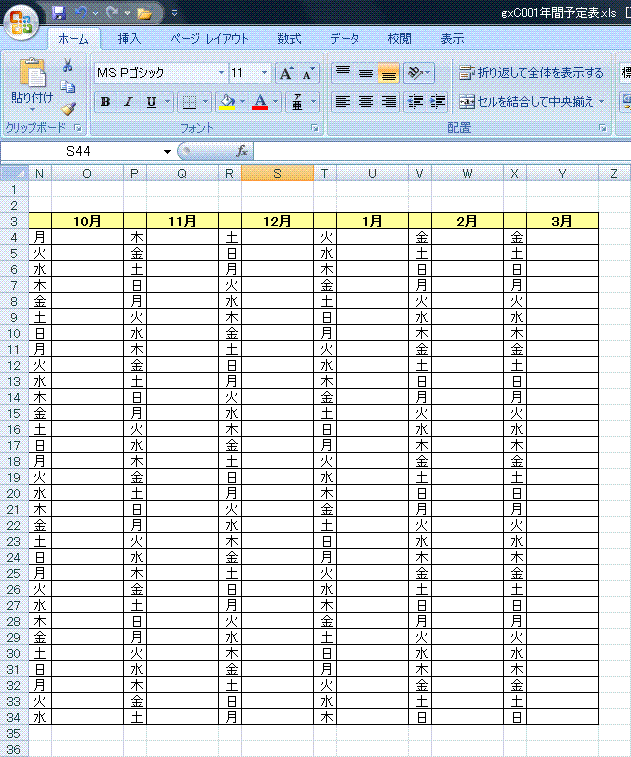Click the Paste (貼り付け) clipboard icon
The height and width of the screenshot is (757, 631).
32,74
